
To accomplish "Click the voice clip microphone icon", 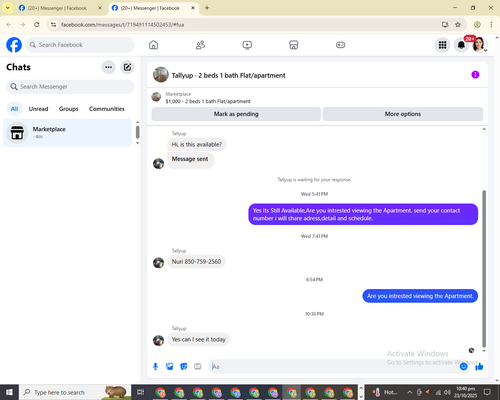I will click(x=155, y=367).
